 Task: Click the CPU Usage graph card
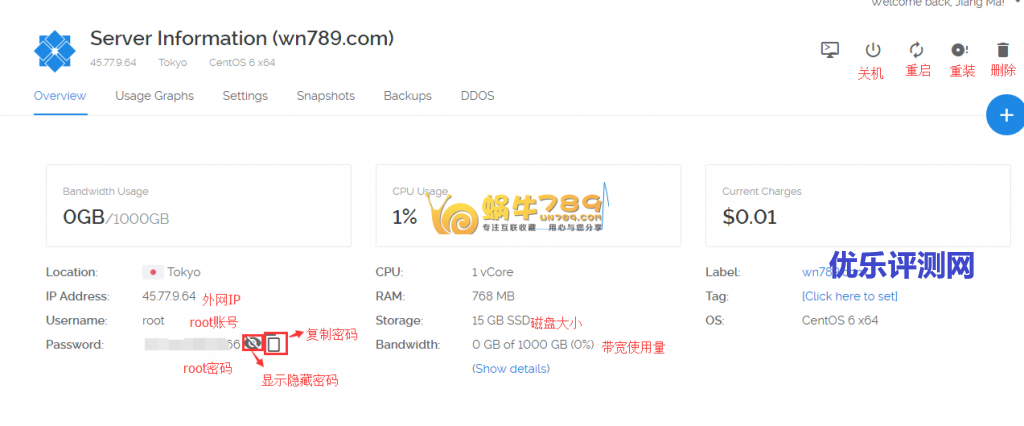528,205
